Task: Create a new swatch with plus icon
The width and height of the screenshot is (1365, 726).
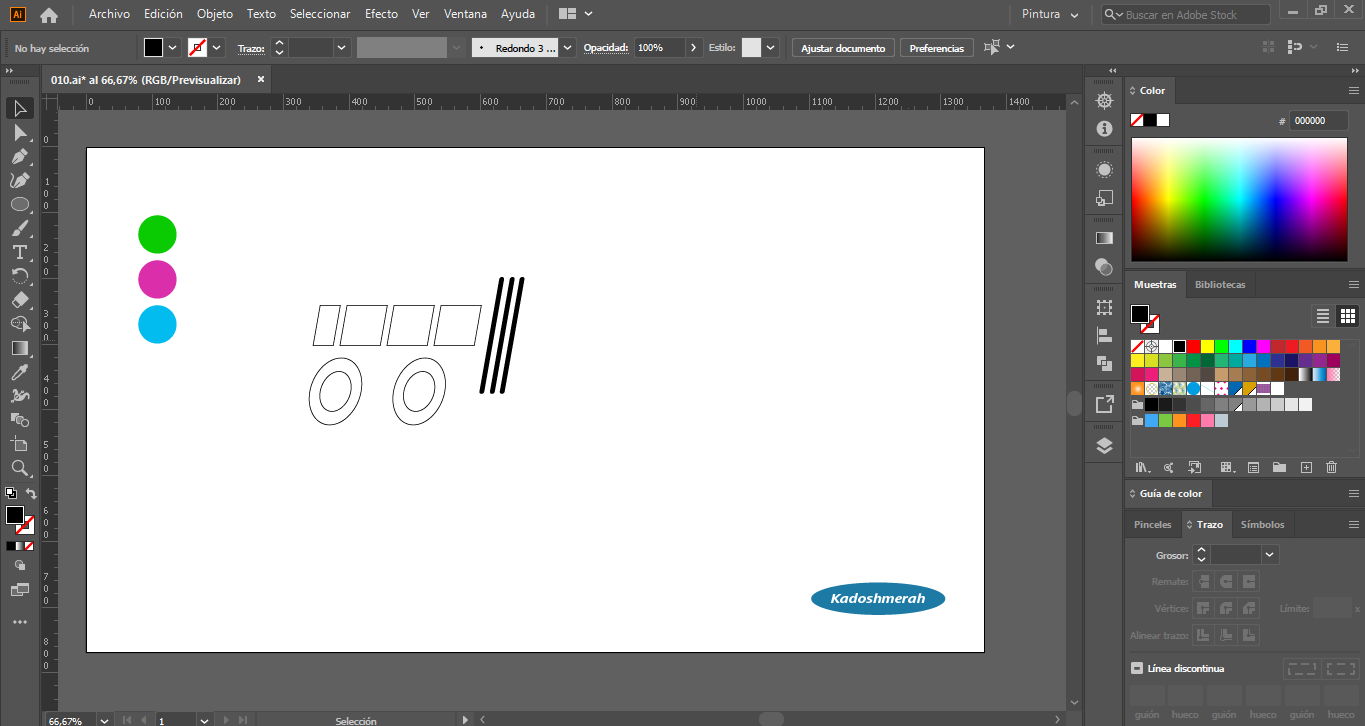Action: tap(1305, 467)
